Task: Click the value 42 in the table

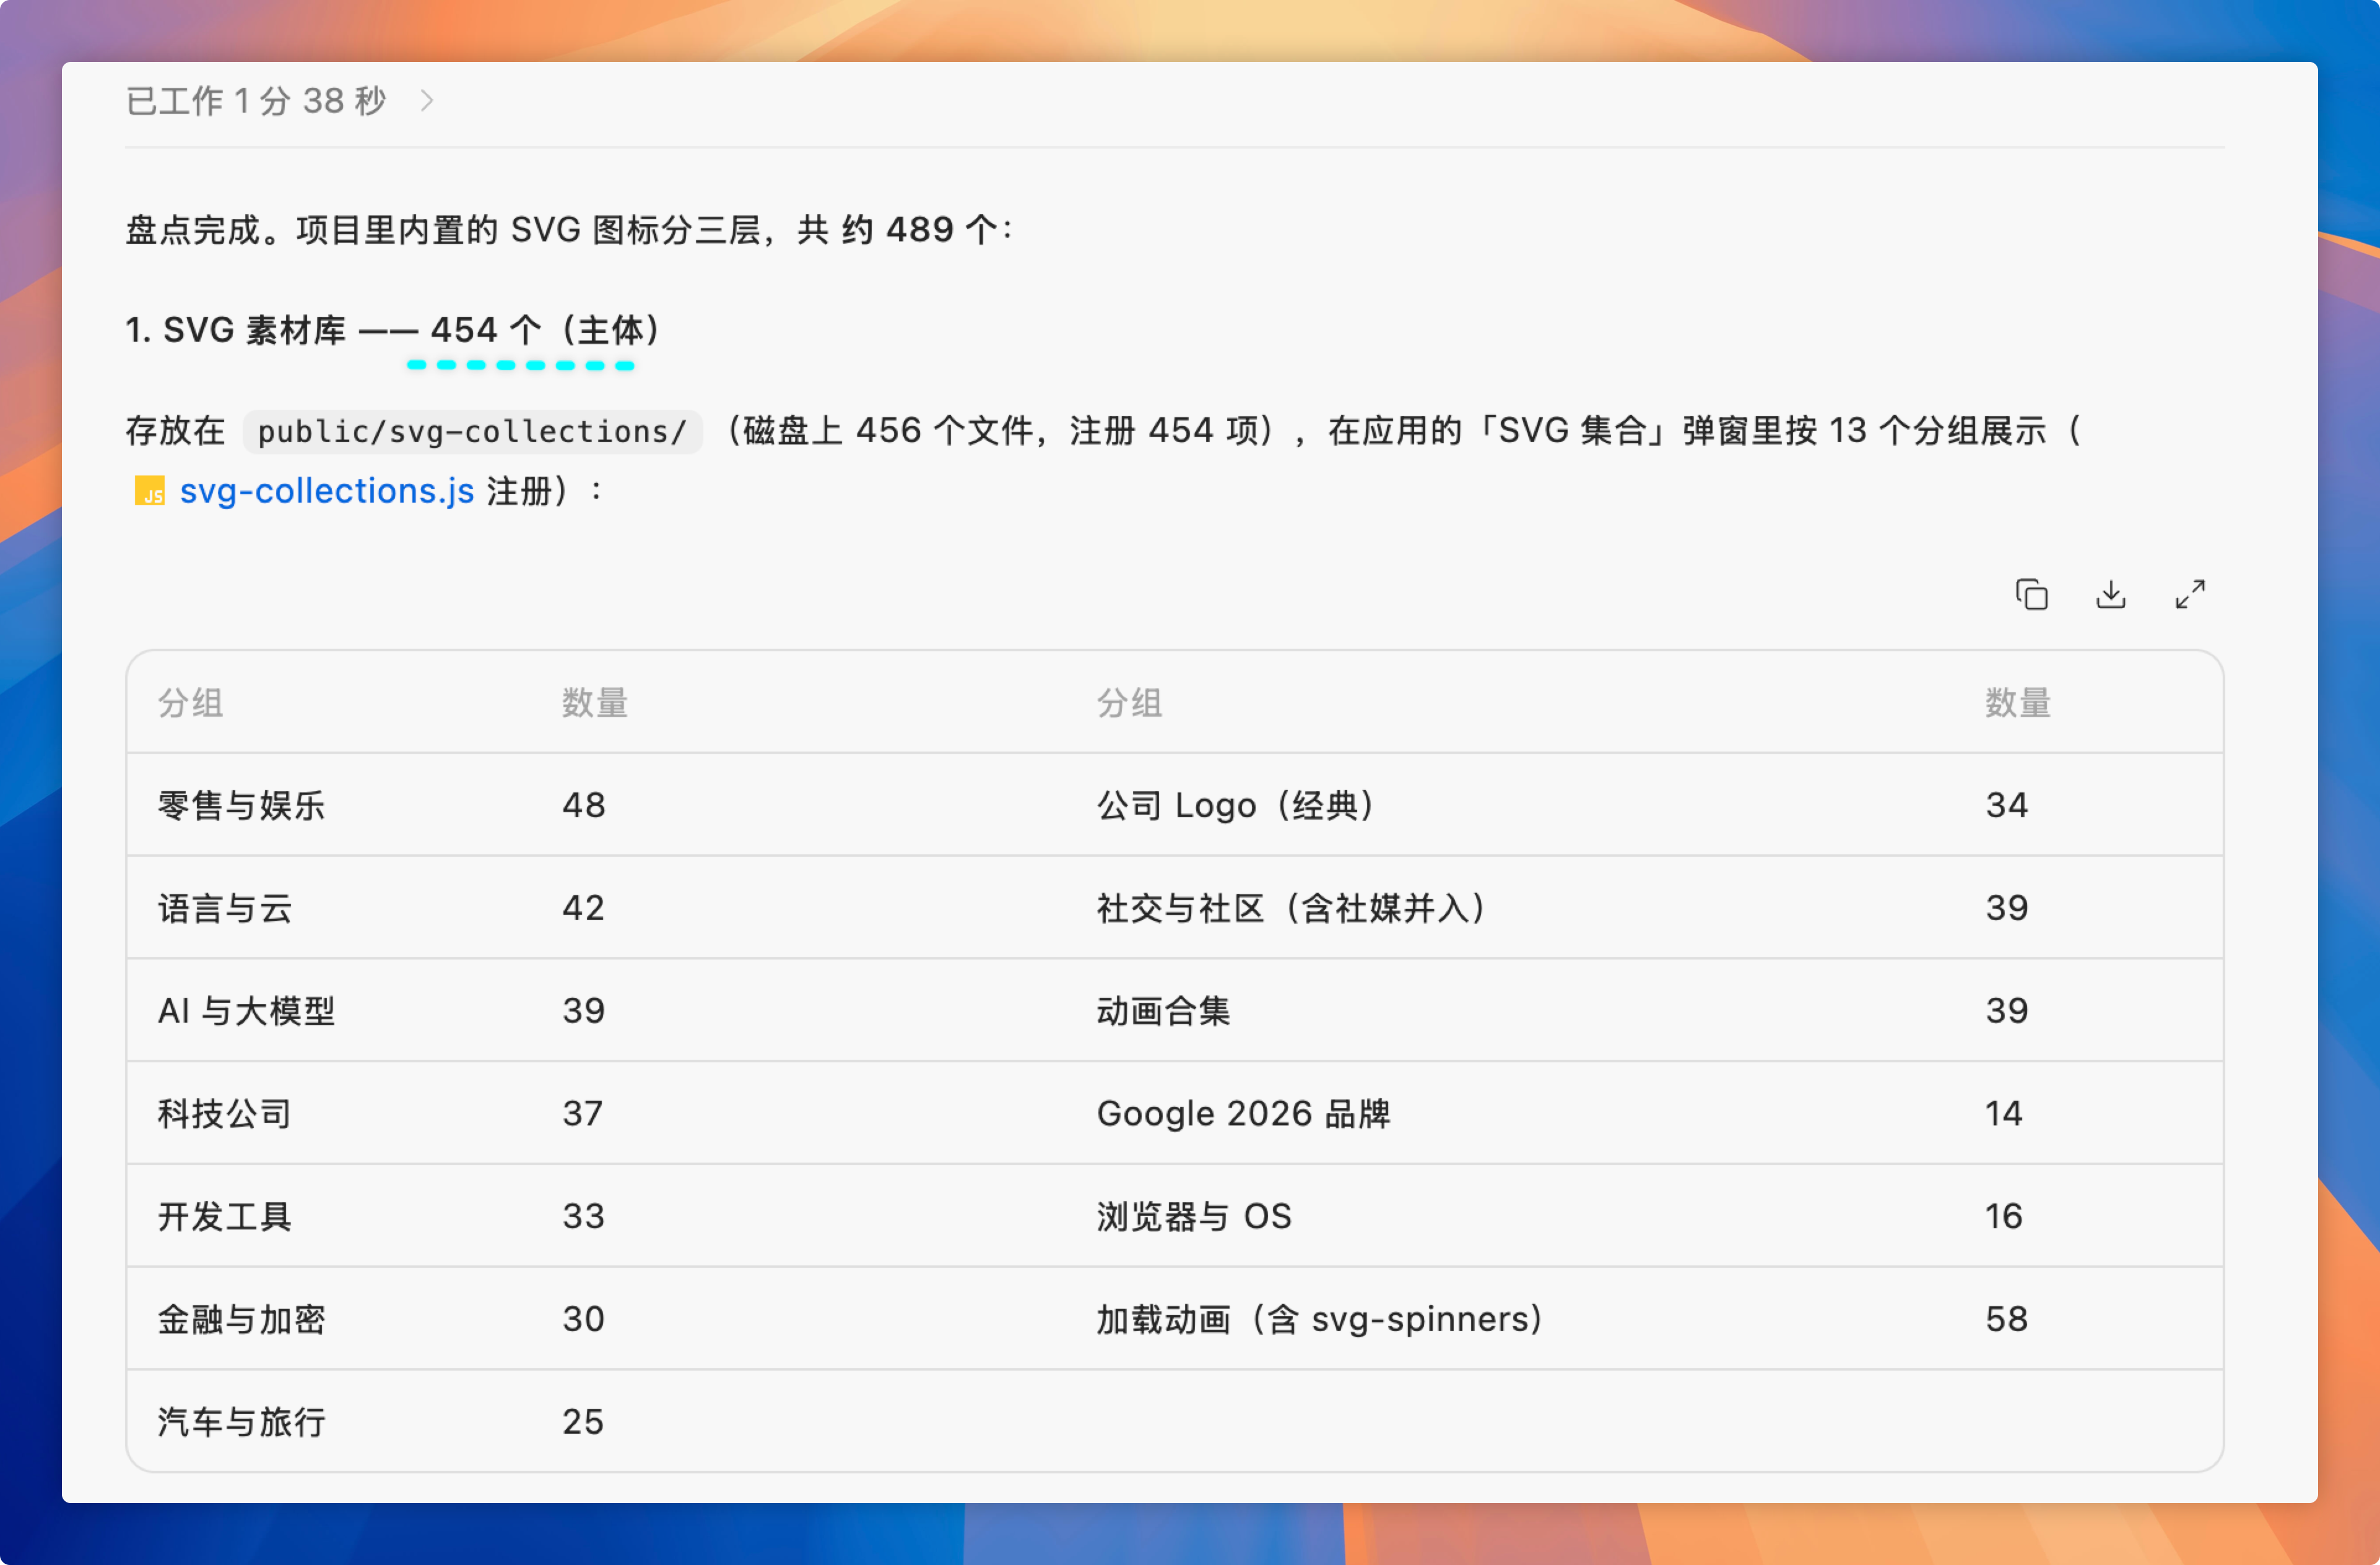Action: tap(584, 908)
